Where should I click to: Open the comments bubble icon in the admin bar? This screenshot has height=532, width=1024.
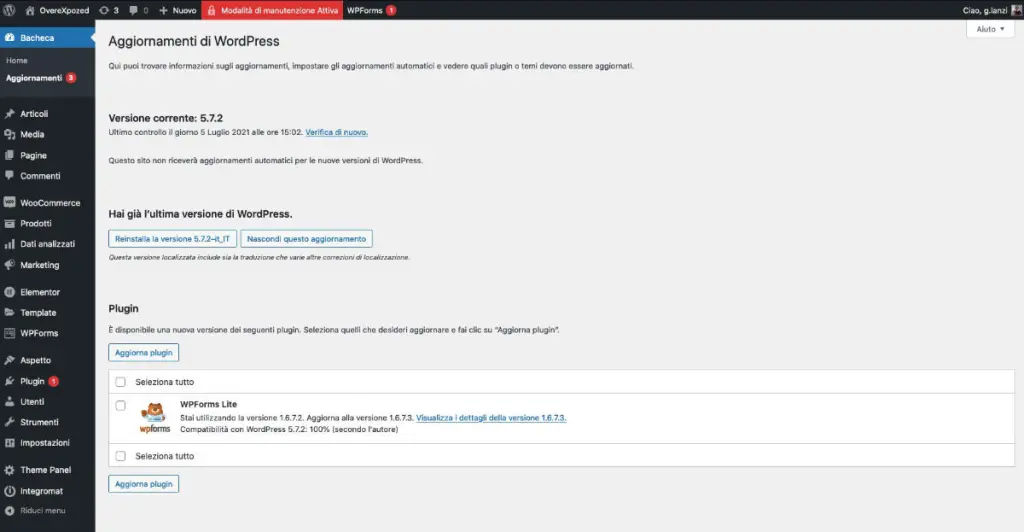tap(133, 10)
